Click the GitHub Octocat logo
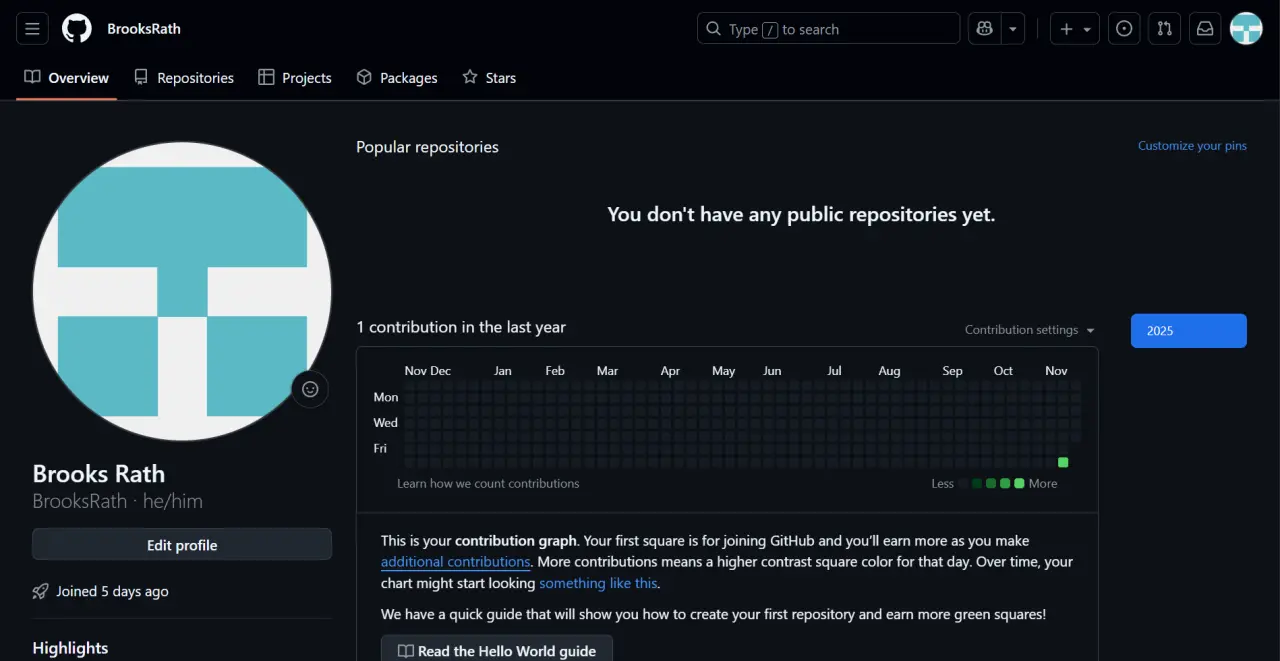 tap(77, 29)
